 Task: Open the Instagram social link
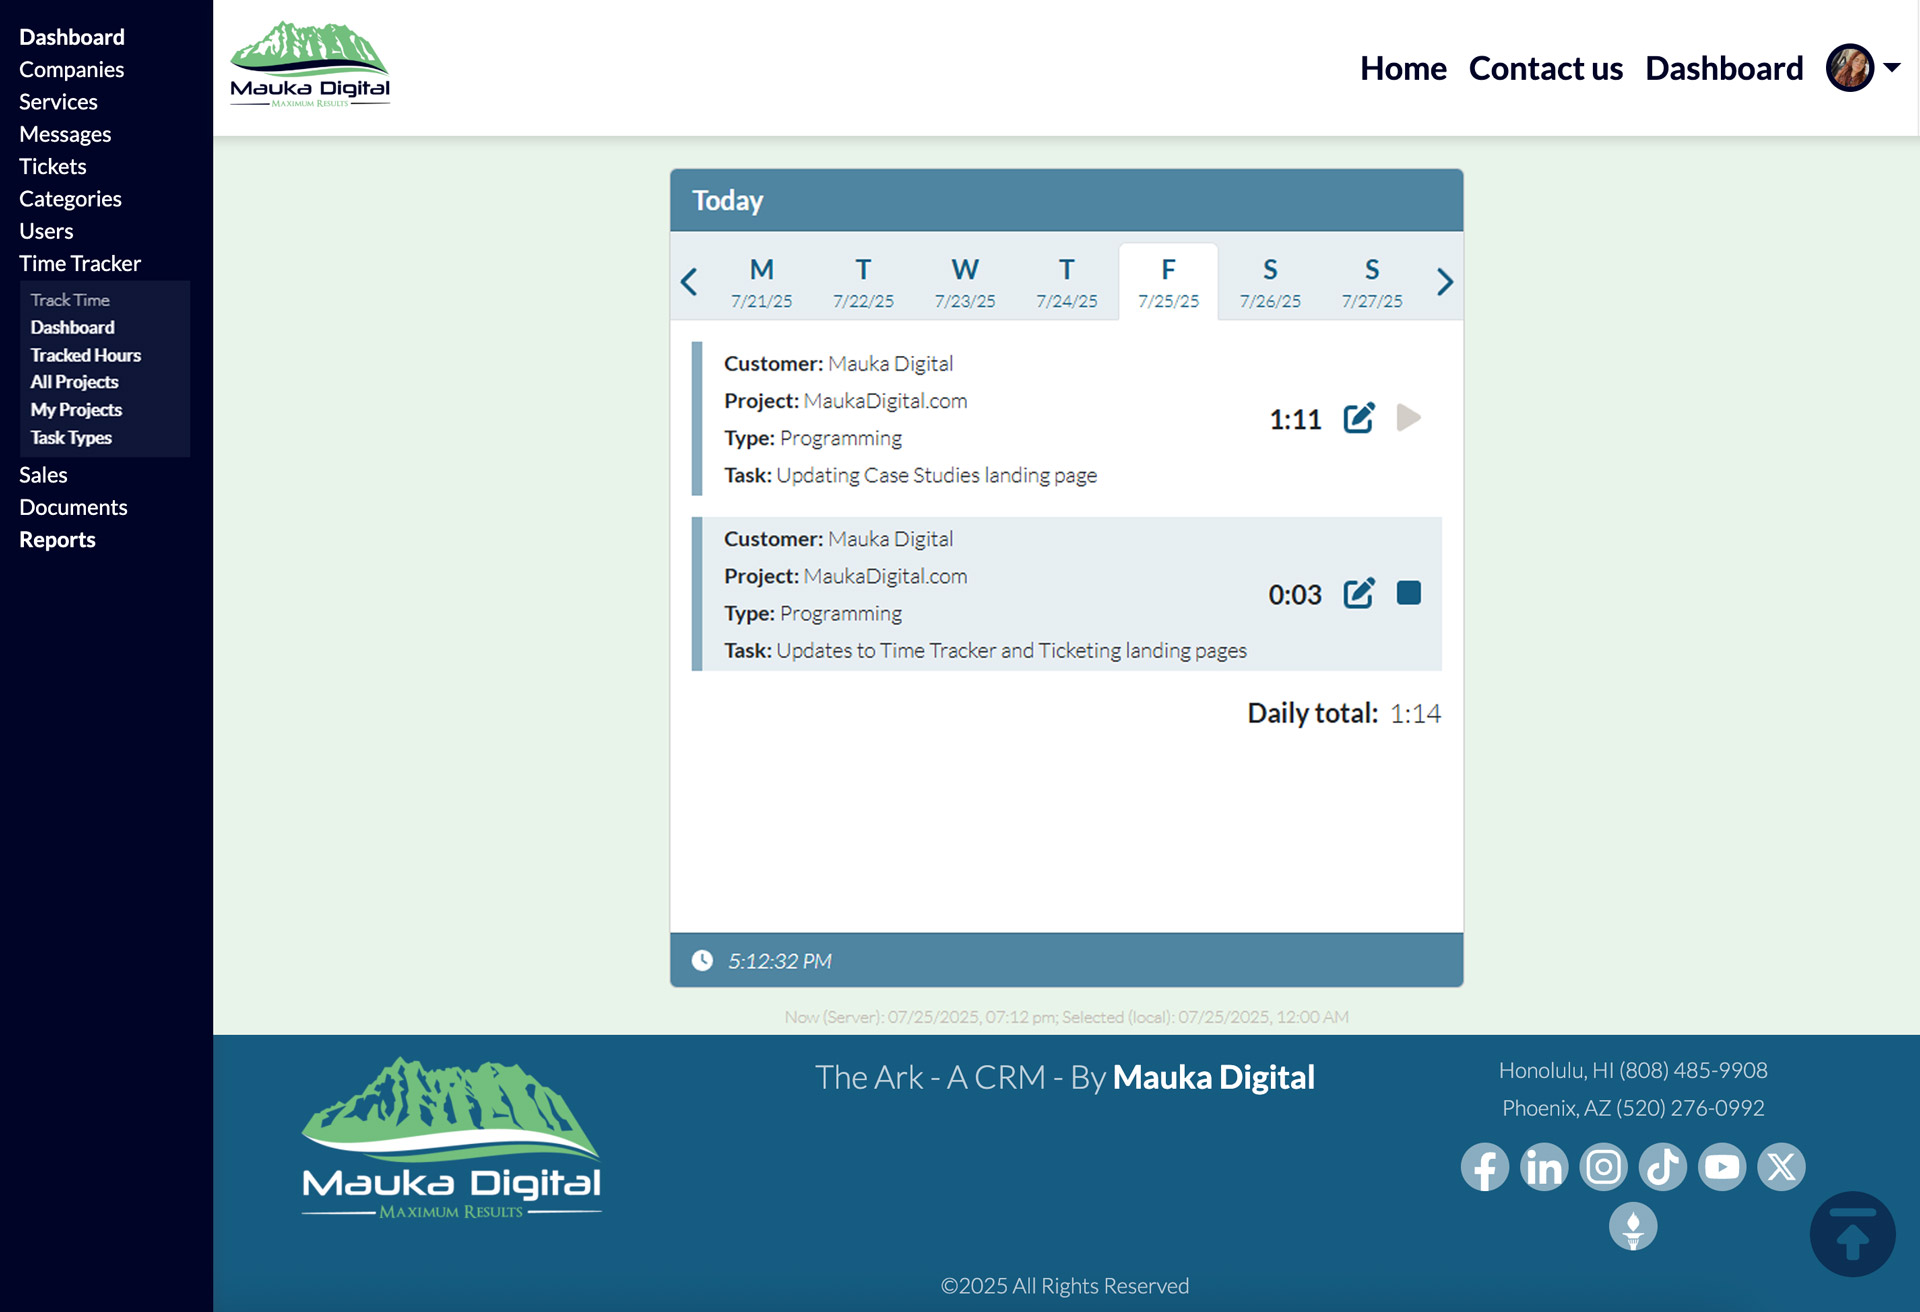click(x=1603, y=1167)
